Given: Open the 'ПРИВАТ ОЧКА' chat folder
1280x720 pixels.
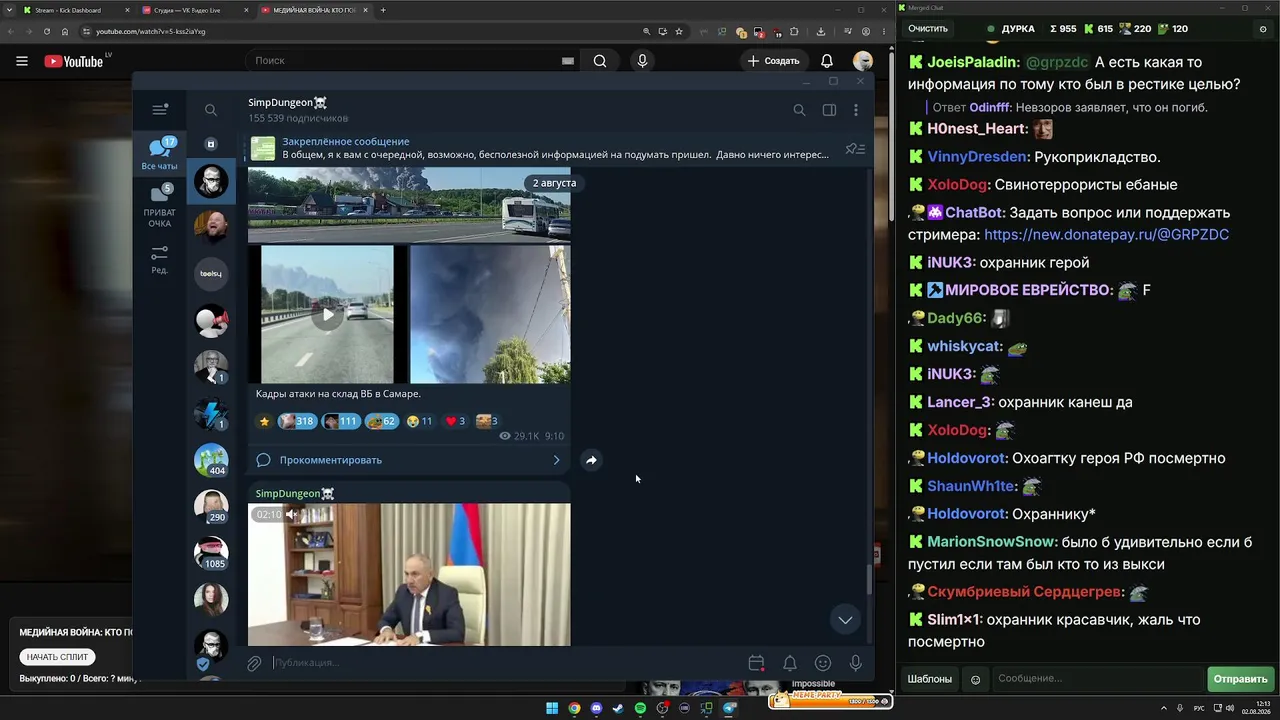Looking at the screenshot, I should [160, 206].
